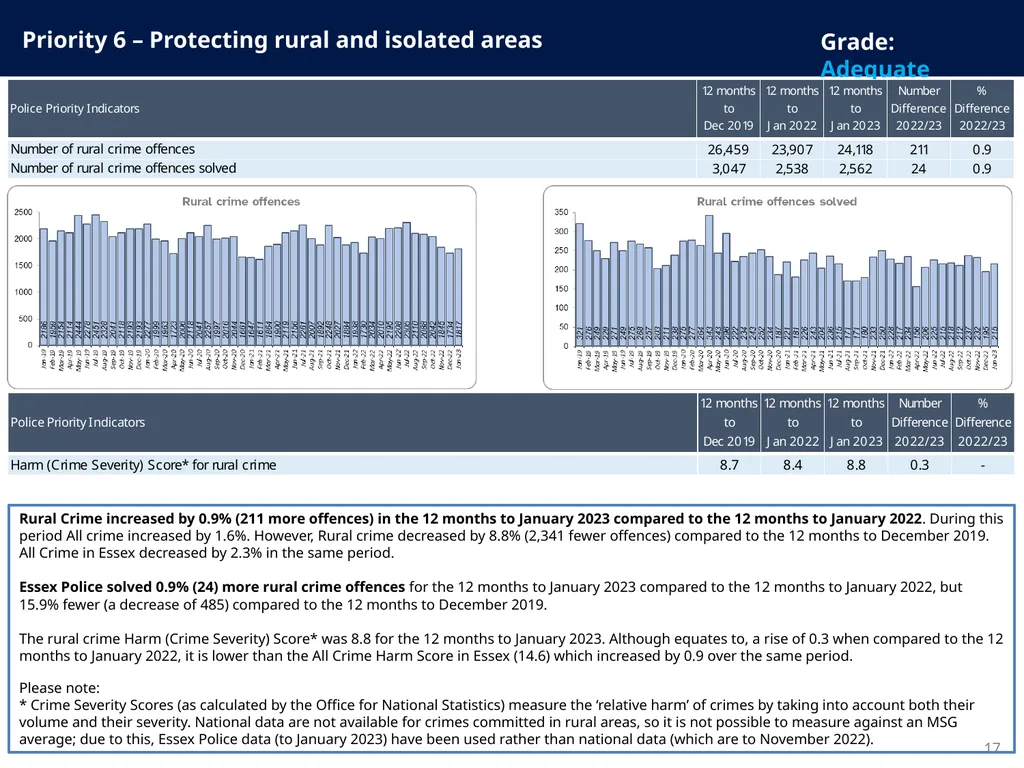Click the lower table's 'Police Priority Indicators' header
Screen dimensions: 1024x768
(x=77, y=422)
